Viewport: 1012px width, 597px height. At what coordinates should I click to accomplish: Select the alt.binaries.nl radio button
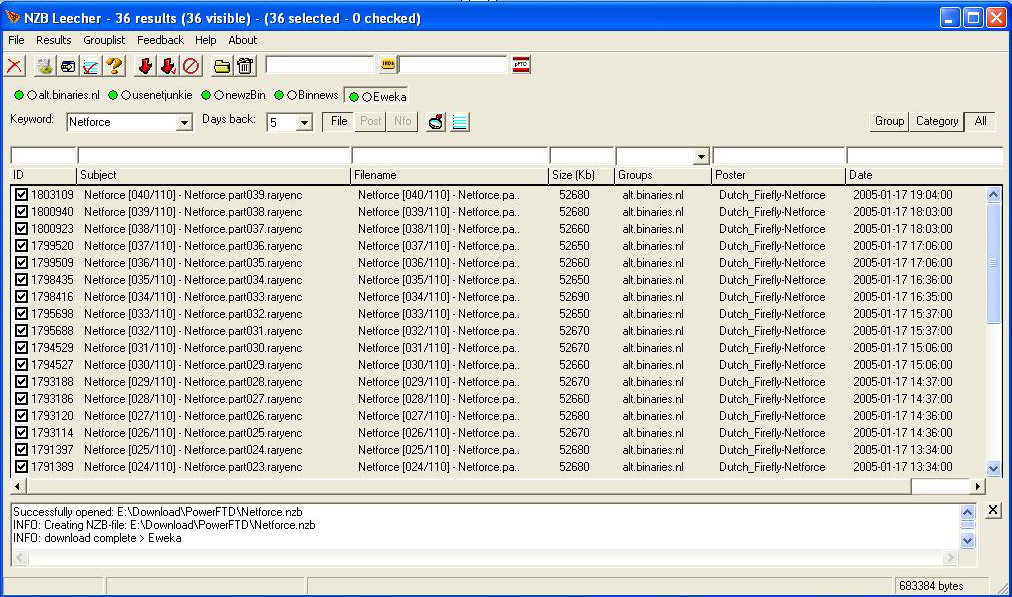[x=32, y=96]
